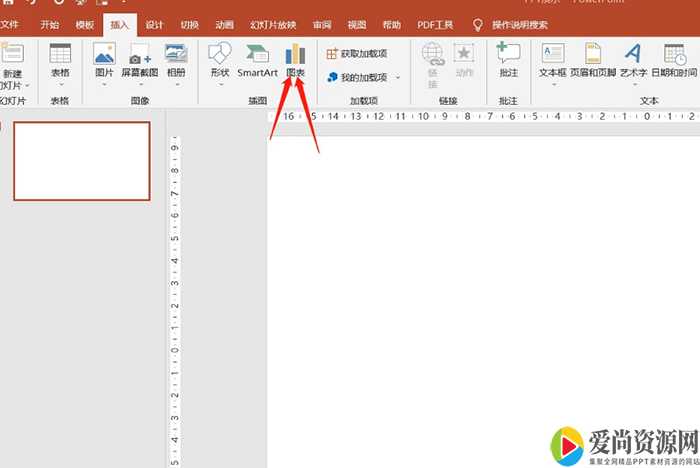Insert 日期和时间 date and time
This screenshot has width=700, height=468.
674,59
